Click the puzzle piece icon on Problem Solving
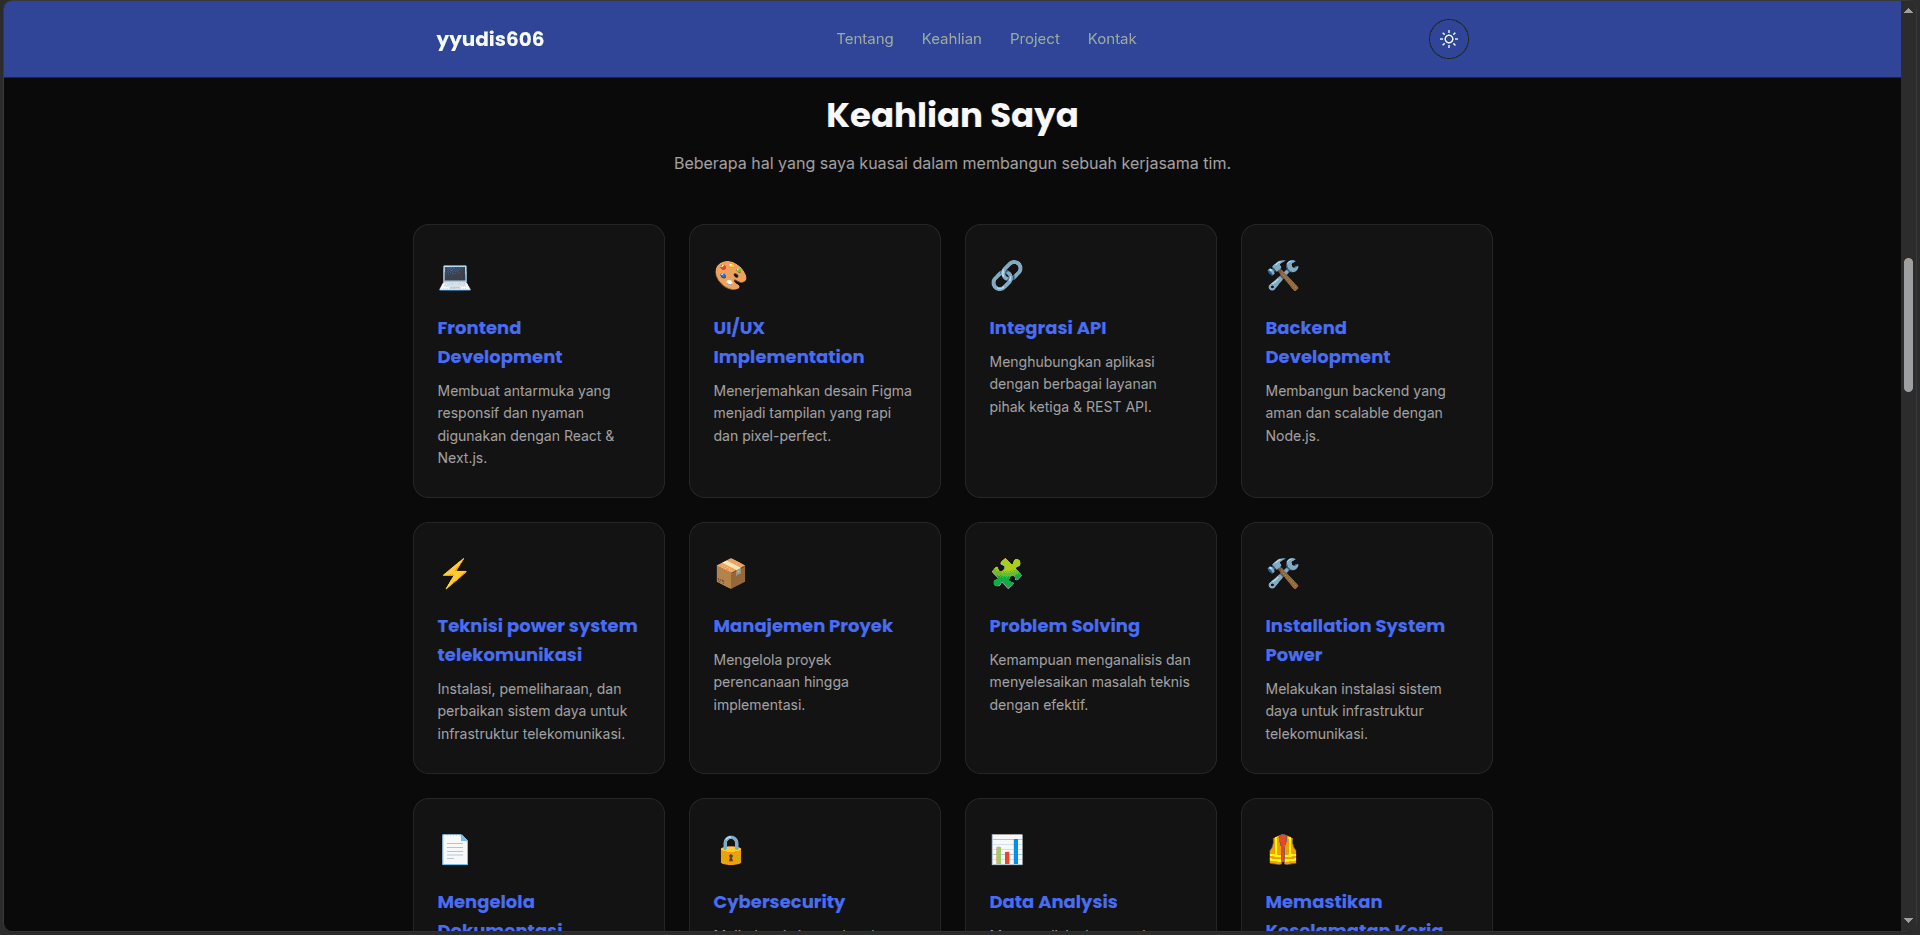 (1007, 573)
